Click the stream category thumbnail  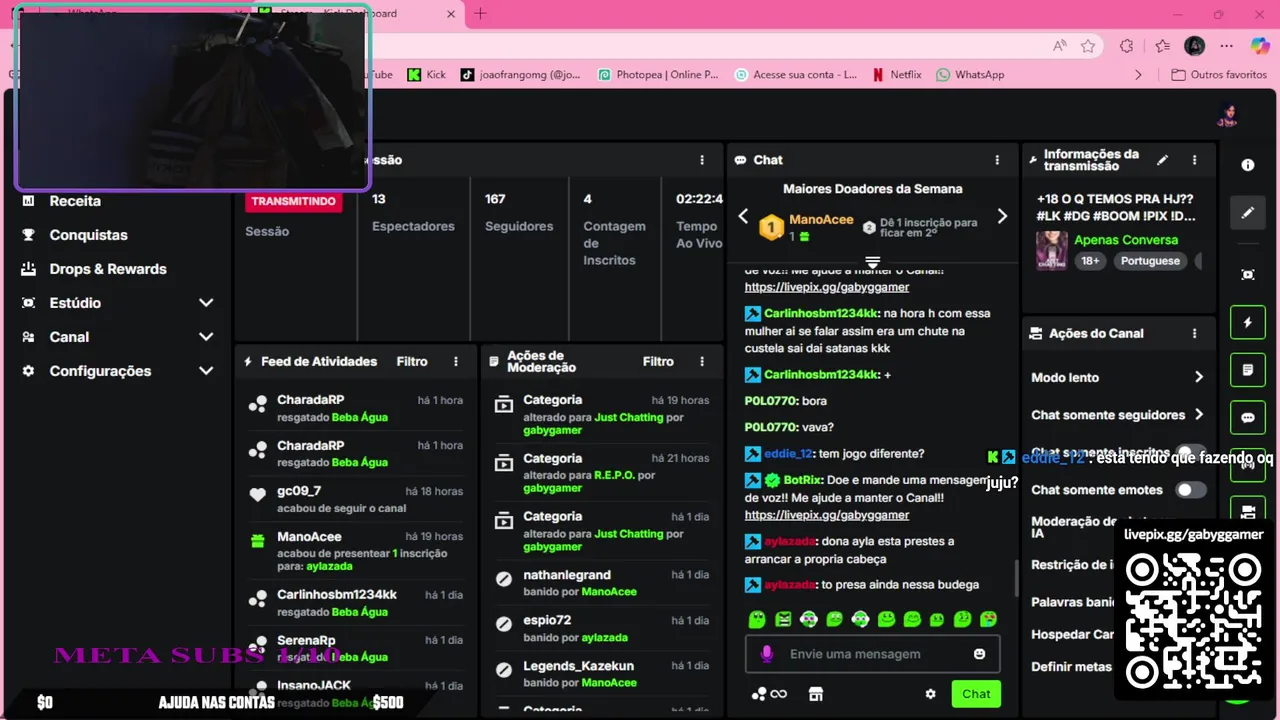click(1051, 250)
